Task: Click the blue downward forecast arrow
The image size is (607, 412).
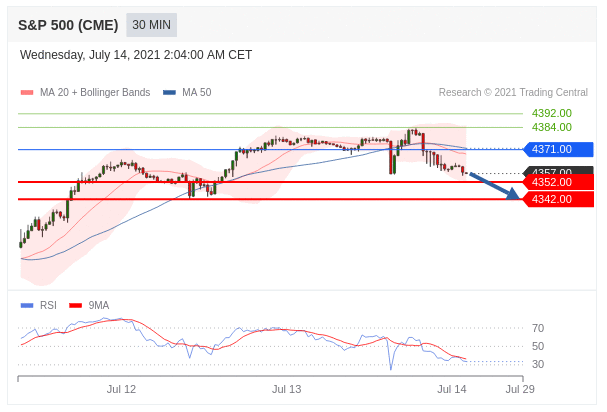Action: (x=495, y=186)
